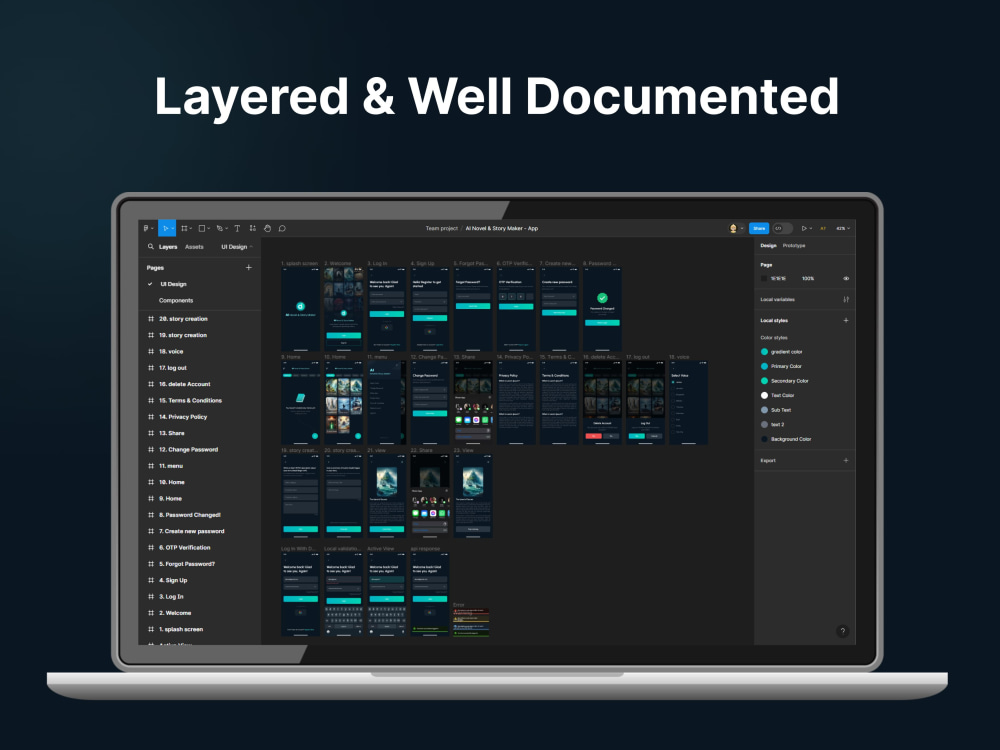Select the Error frame on canvas
The width and height of the screenshot is (1000, 750).
pyautogui.click(x=471, y=622)
